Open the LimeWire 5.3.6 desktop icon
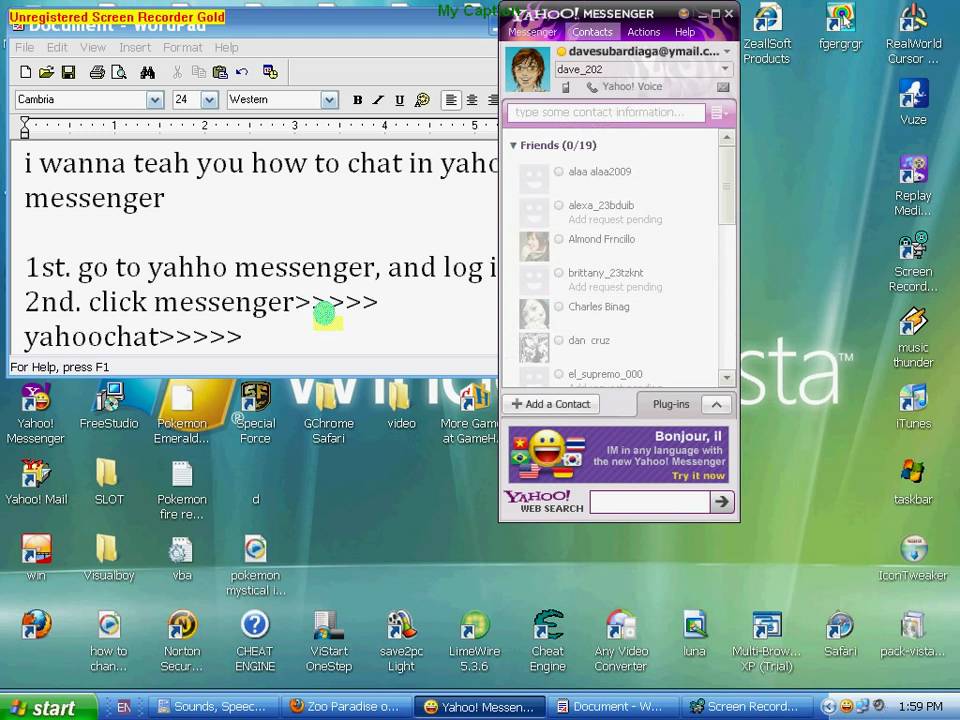The height and width of the screenshot is (720, 960). coord(474,641)
